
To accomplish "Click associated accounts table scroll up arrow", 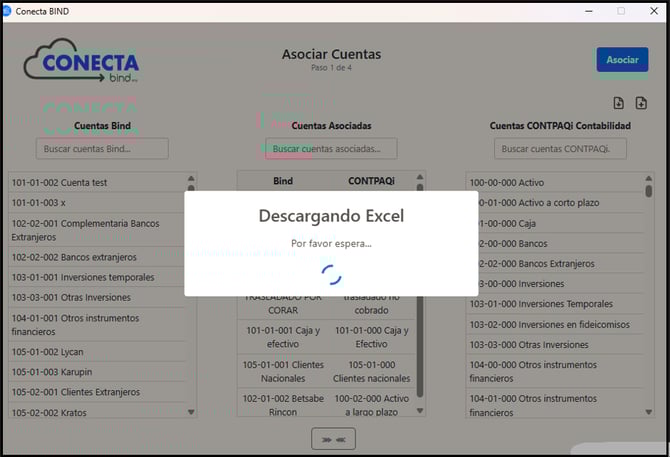I will (420, 177).
